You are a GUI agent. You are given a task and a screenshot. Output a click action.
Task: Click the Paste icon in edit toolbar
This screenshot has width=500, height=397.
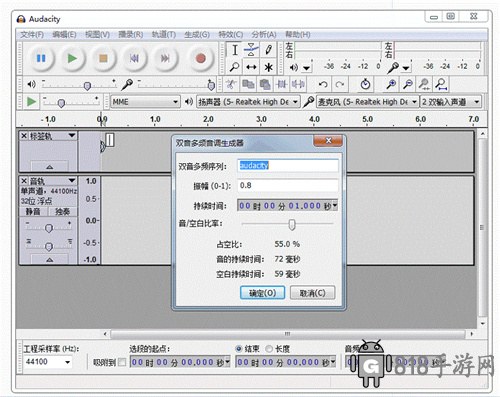pos(265,84)
